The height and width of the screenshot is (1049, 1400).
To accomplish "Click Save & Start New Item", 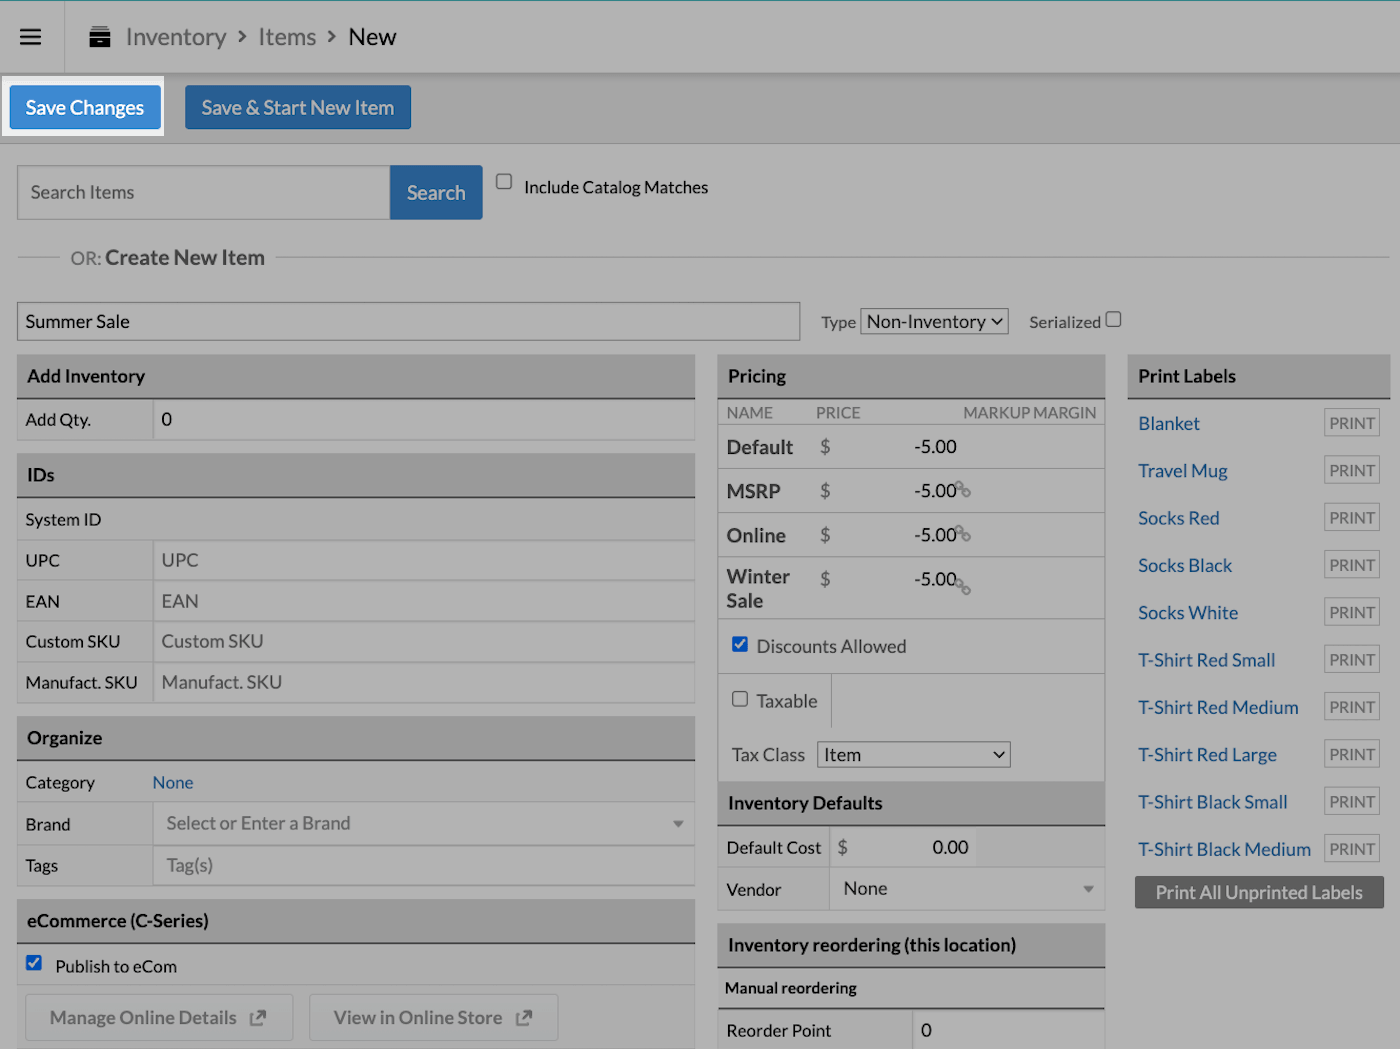I will [298, 107].
